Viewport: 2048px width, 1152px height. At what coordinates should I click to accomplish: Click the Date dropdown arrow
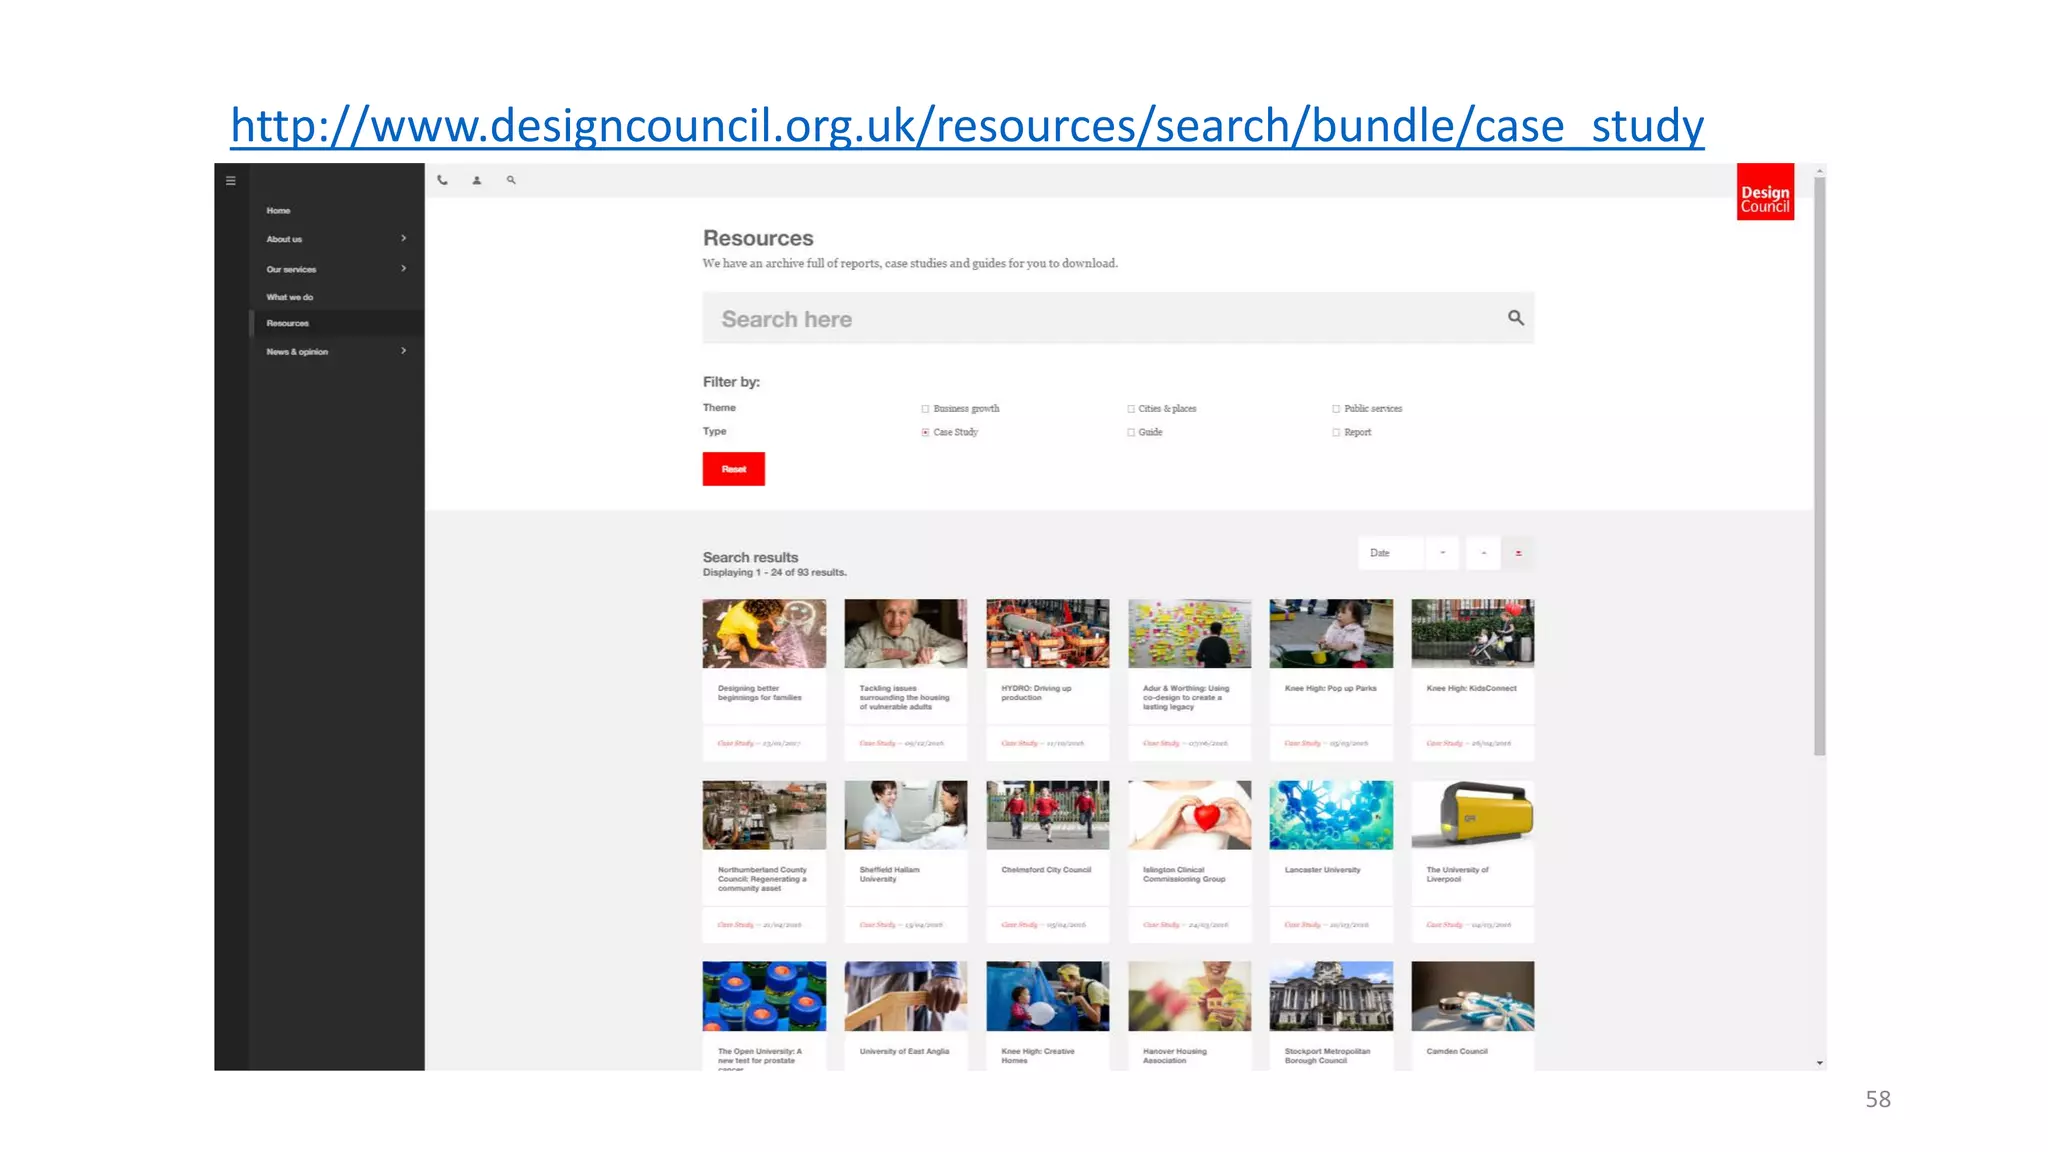[1442, 553]
